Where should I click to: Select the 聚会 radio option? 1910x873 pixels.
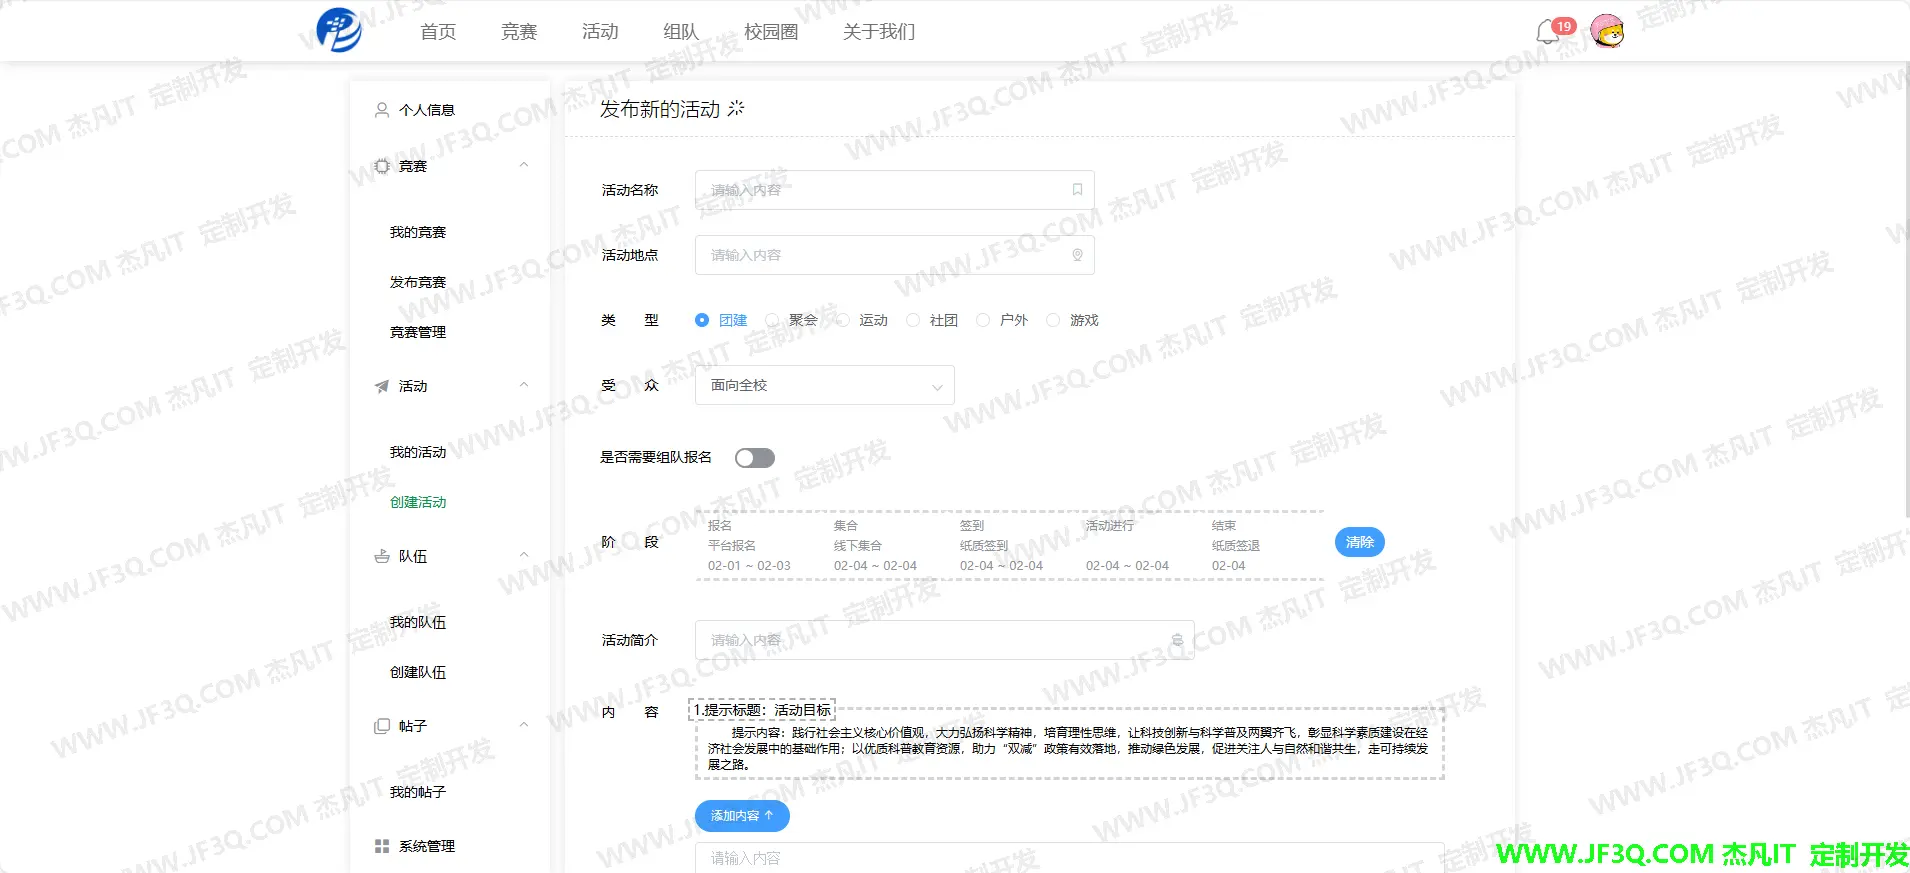pyautogui.click(x=773, y=320)
